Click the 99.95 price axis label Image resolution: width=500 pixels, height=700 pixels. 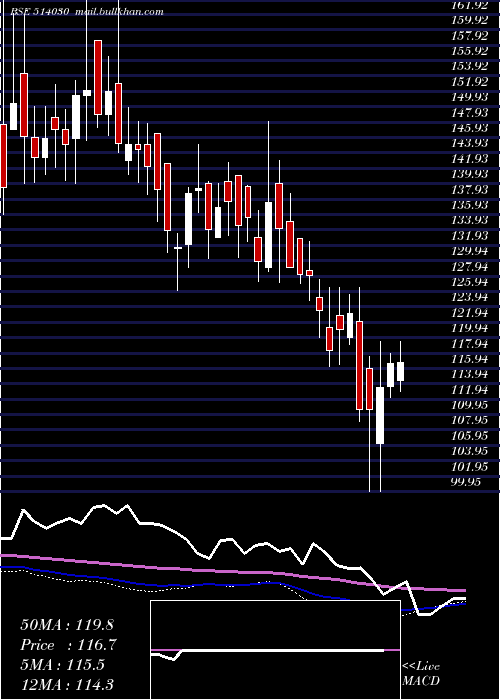coord(466,482)
